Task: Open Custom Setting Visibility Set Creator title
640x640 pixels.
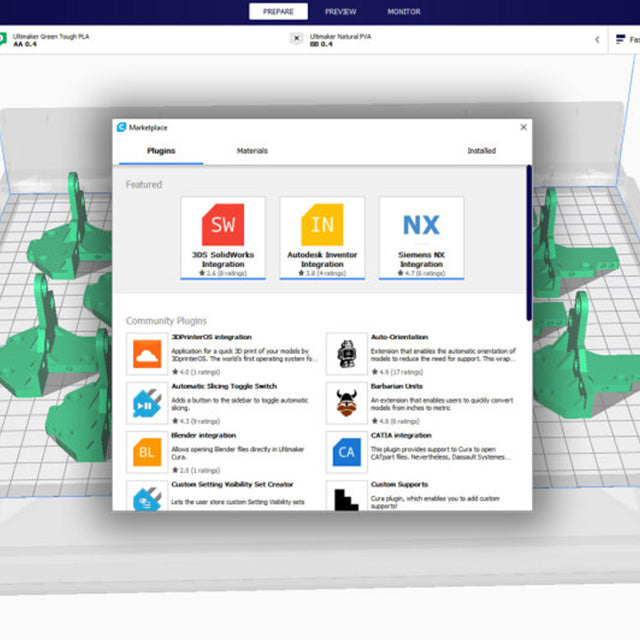Action: [x=232, y=484]
